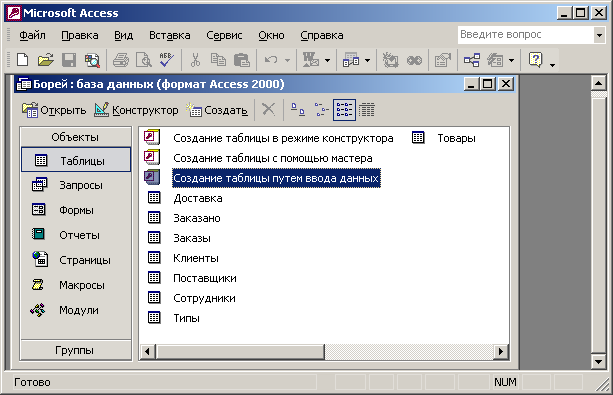Screen dimensions: 613x395
Task: Click the Cut scissors icon
Action: coord(195,60)
